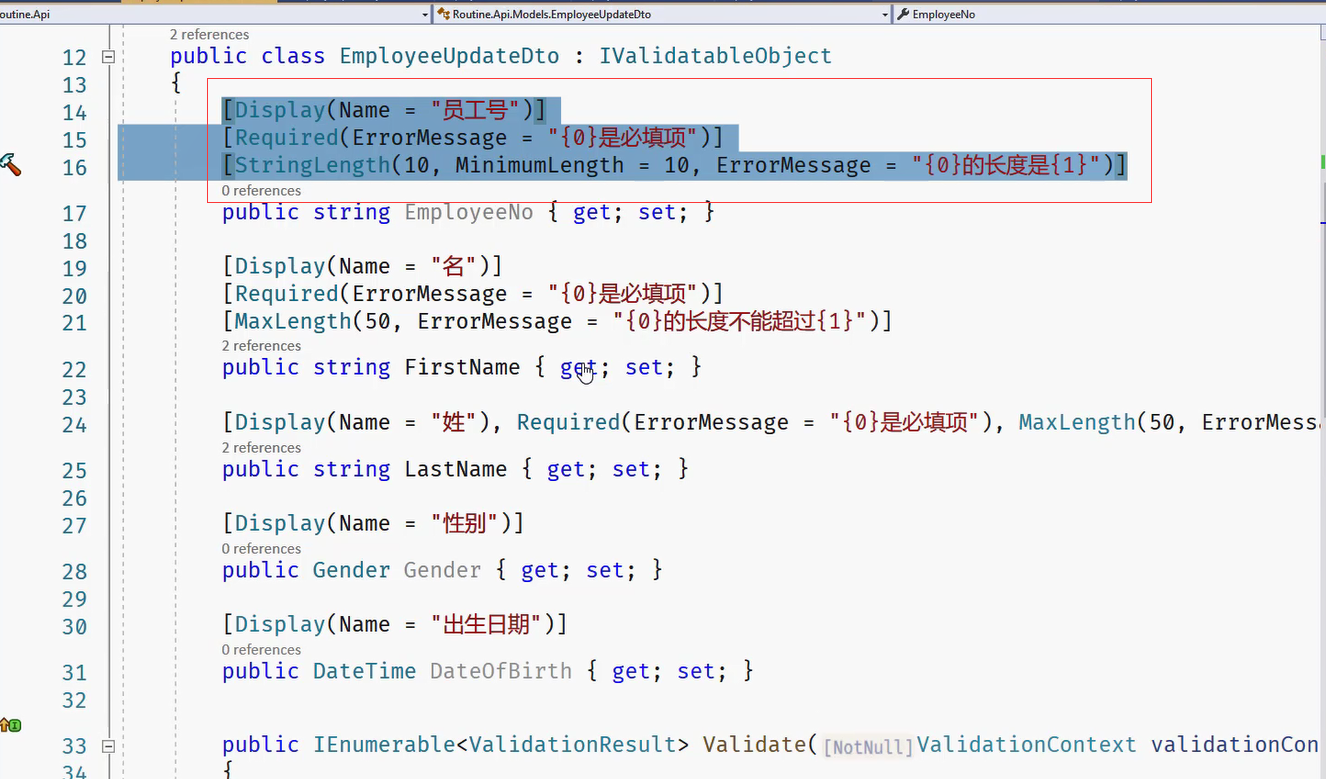Collapse the Validate method at line 33

click(x=108, y=746)
